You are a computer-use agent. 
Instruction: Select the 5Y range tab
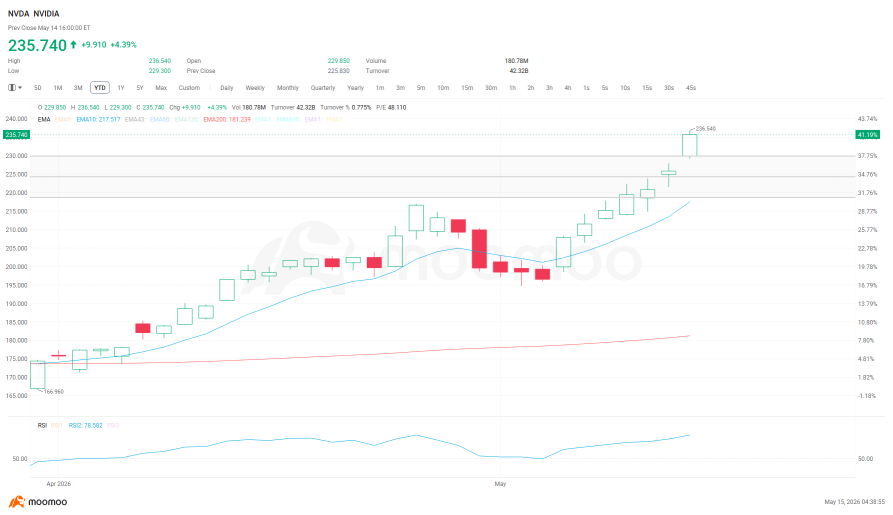pos(140,88)
